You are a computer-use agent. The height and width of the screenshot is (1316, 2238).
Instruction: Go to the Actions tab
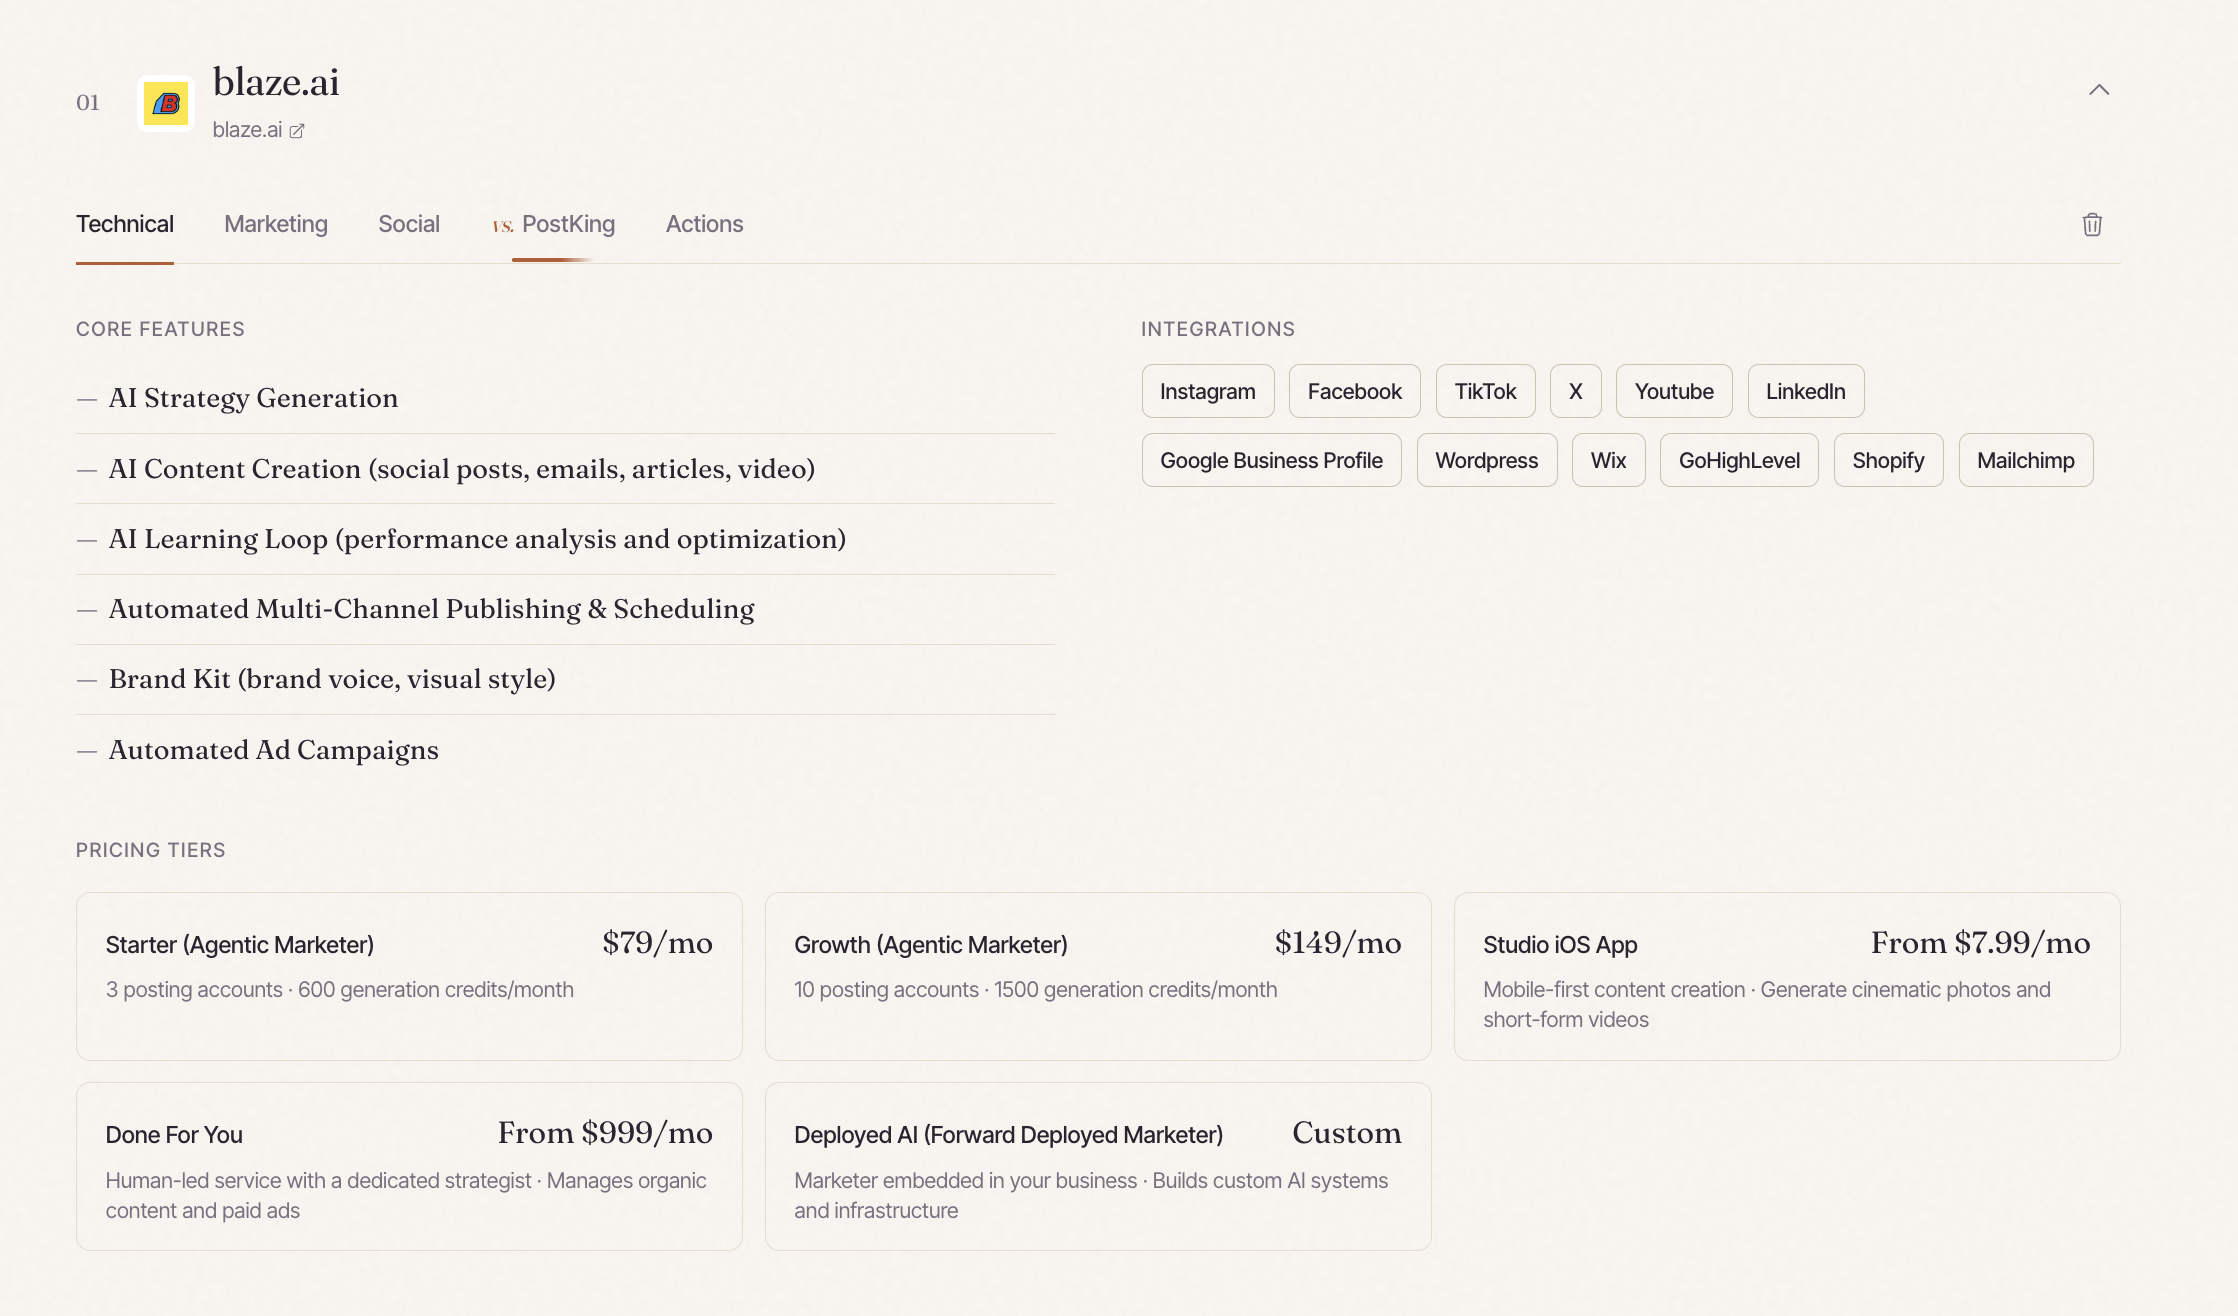tap(705, 224)
